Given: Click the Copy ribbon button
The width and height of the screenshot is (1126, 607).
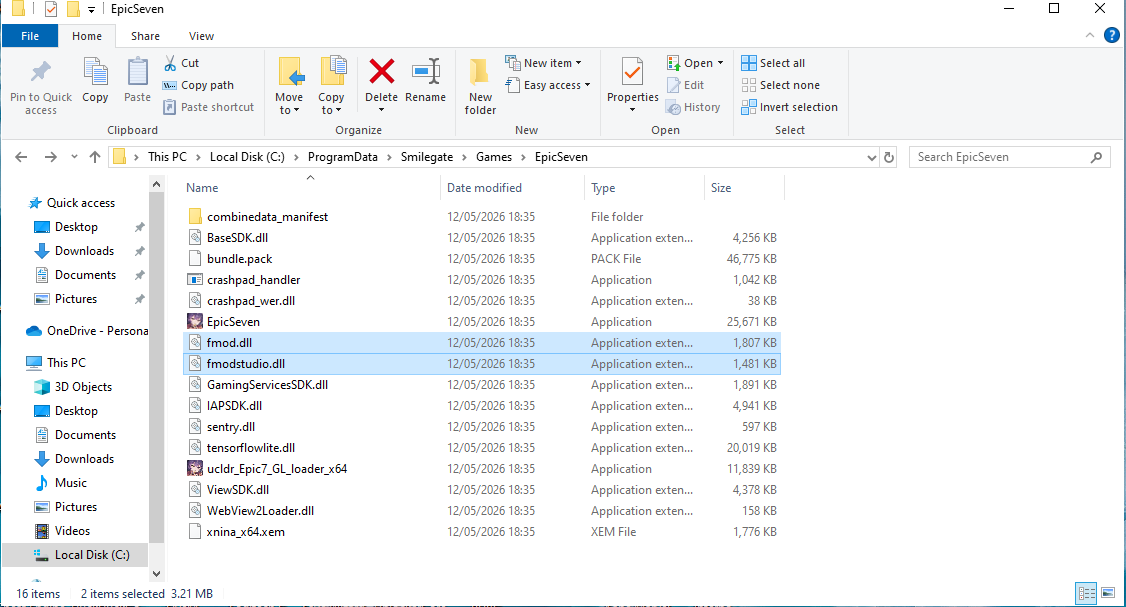Looking at the screenshot, I should 95,81.
